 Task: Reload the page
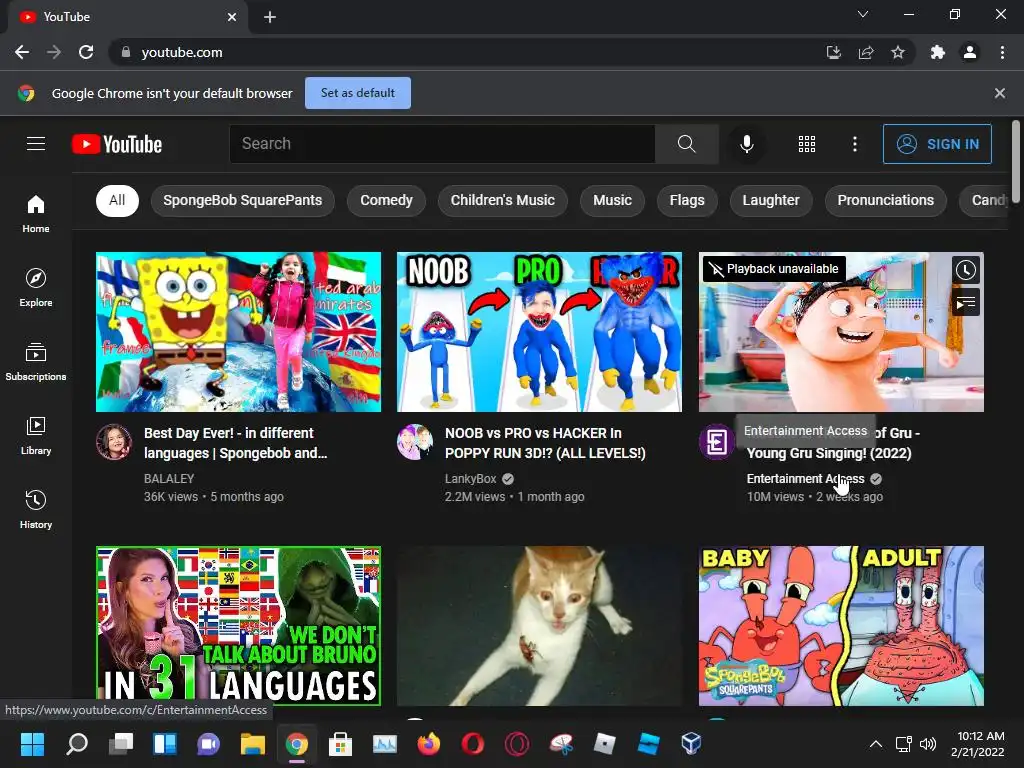point(86,52)
